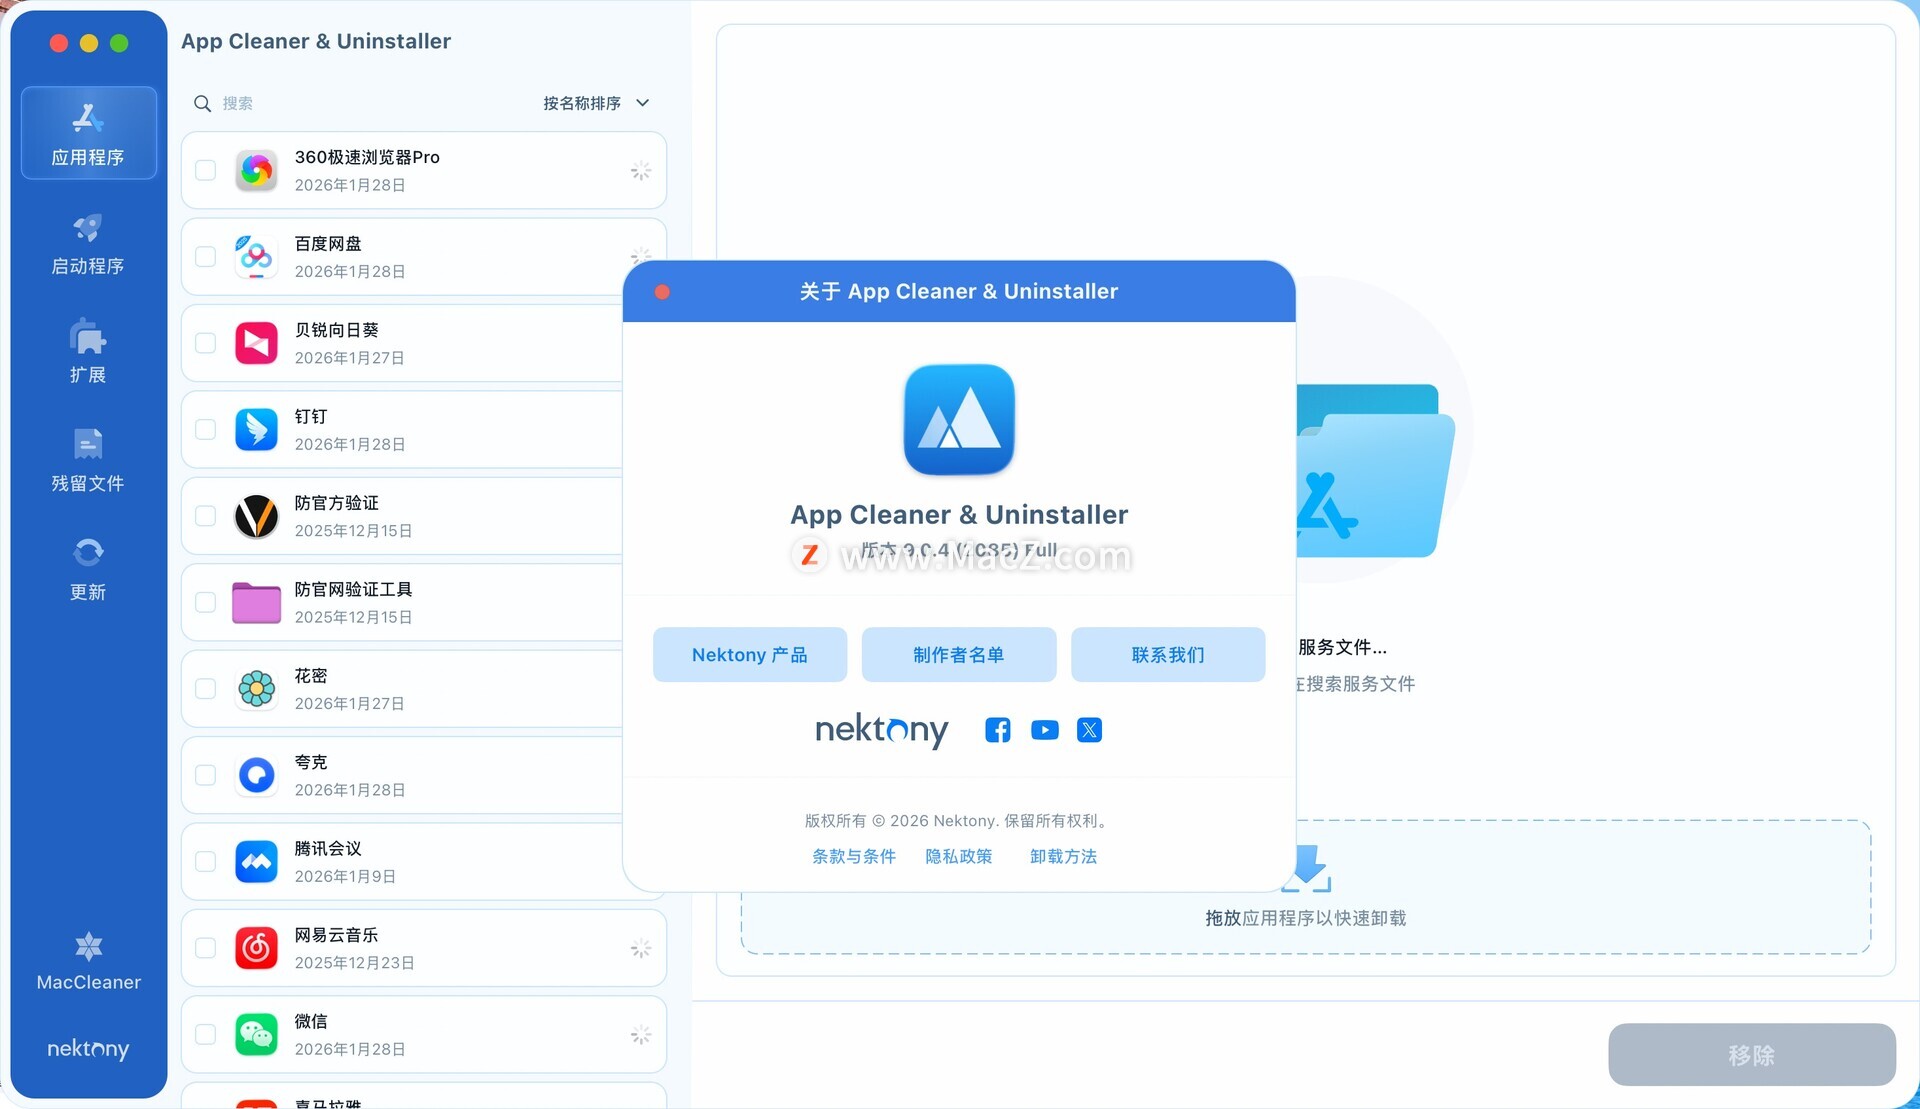Click the search magnifier icon

coord(202,103)
